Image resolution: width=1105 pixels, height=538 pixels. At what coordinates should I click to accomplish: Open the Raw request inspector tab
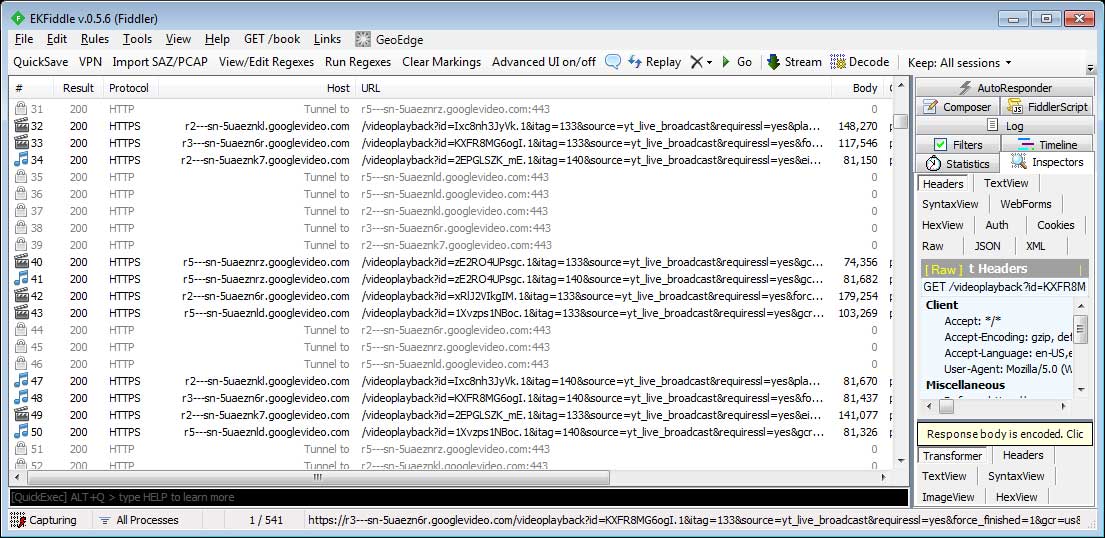pyautogui.click(x=932, y=247)
